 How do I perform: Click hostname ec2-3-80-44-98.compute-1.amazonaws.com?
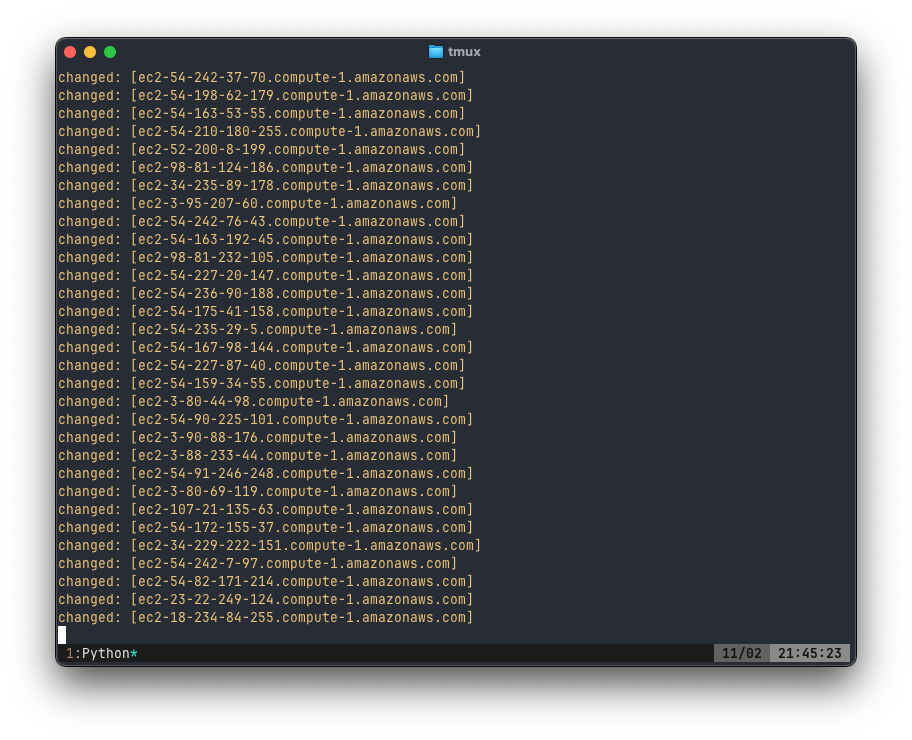click(x=289, y=402)
